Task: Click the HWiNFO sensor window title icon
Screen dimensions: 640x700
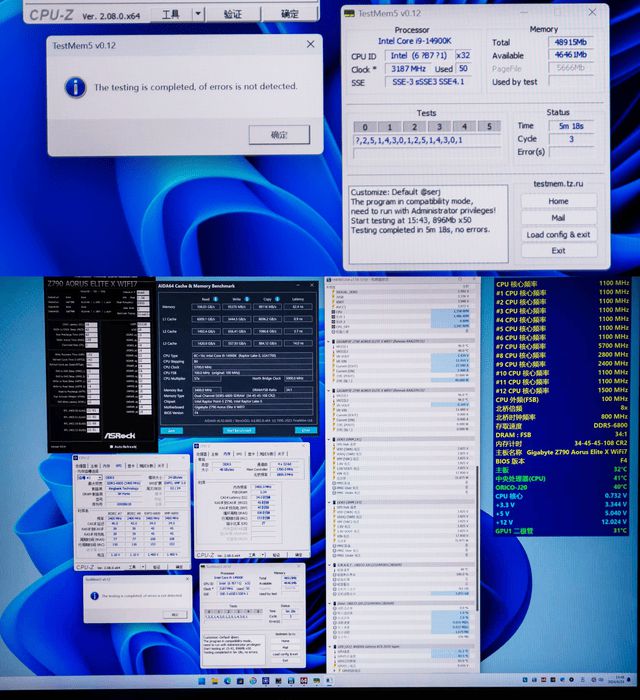Action: click(x=329, y=280)
